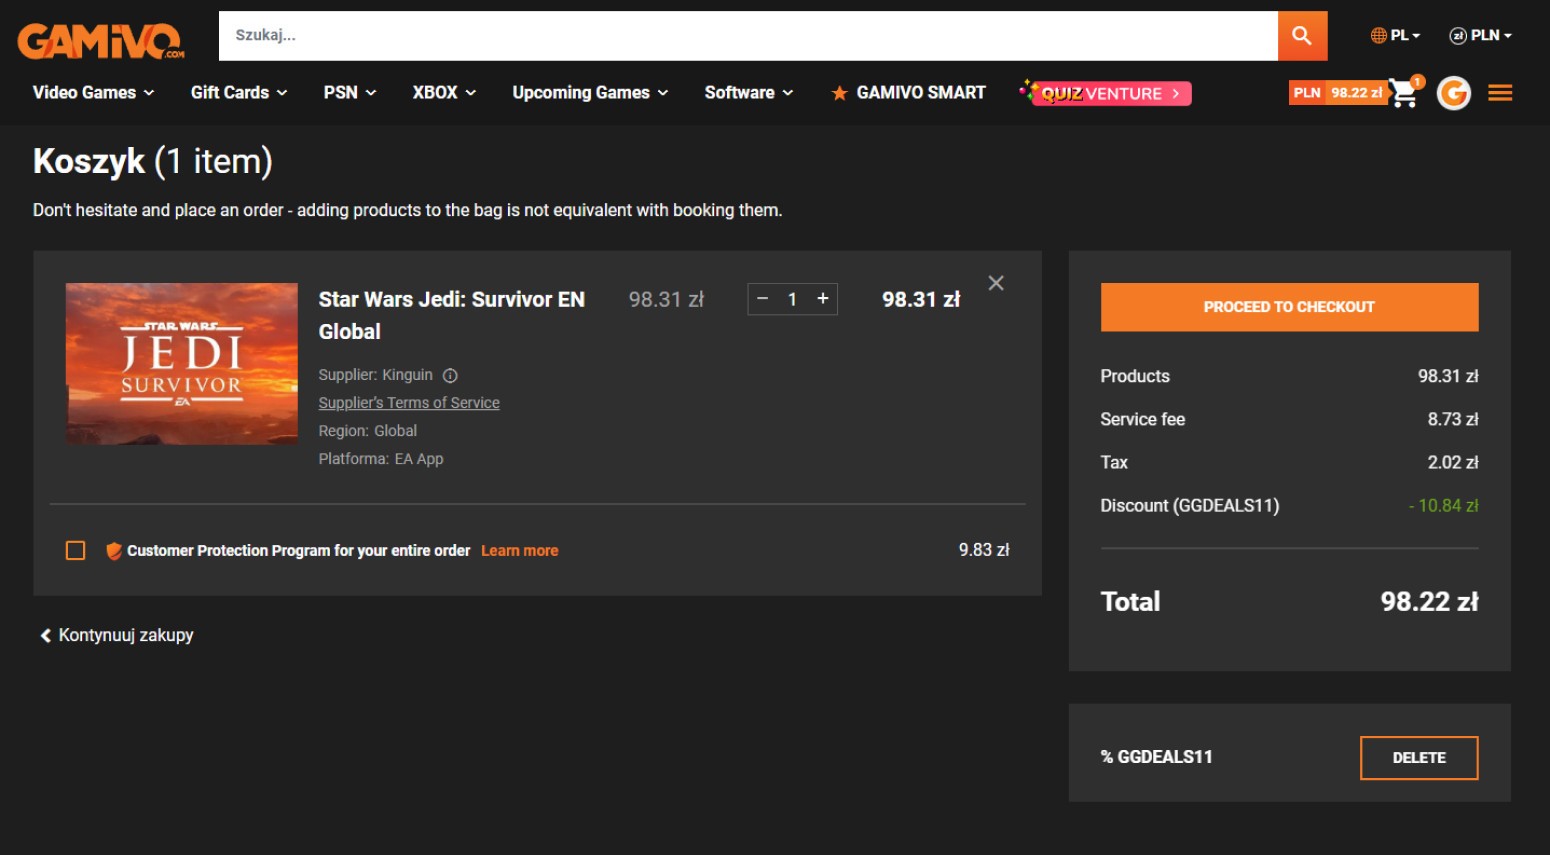Image resolution: width=1550 pixels, height=855 pixels.
Task: Expand the XBOX dropdown
Action: [444, 93]
